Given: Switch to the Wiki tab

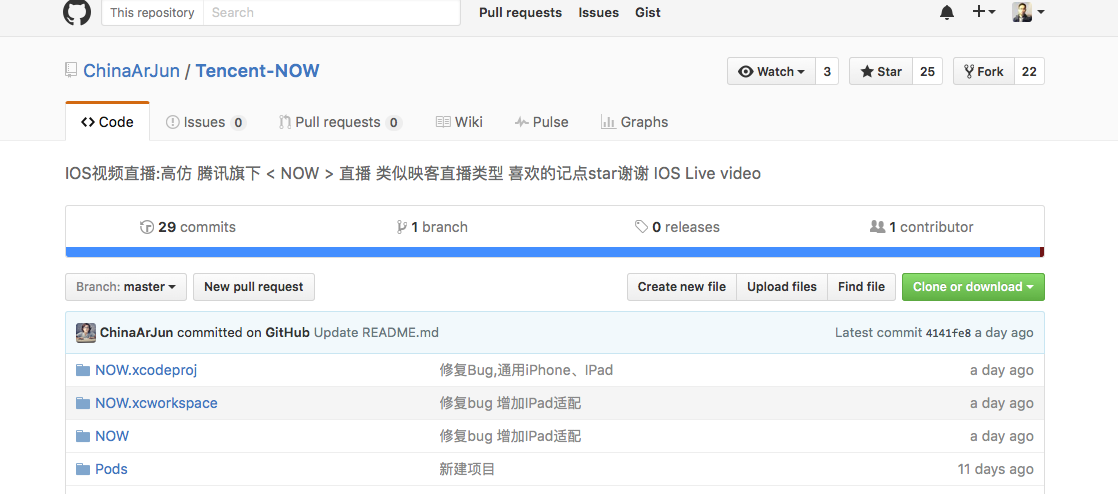Looking at the screenshot, I should point(459,122).
